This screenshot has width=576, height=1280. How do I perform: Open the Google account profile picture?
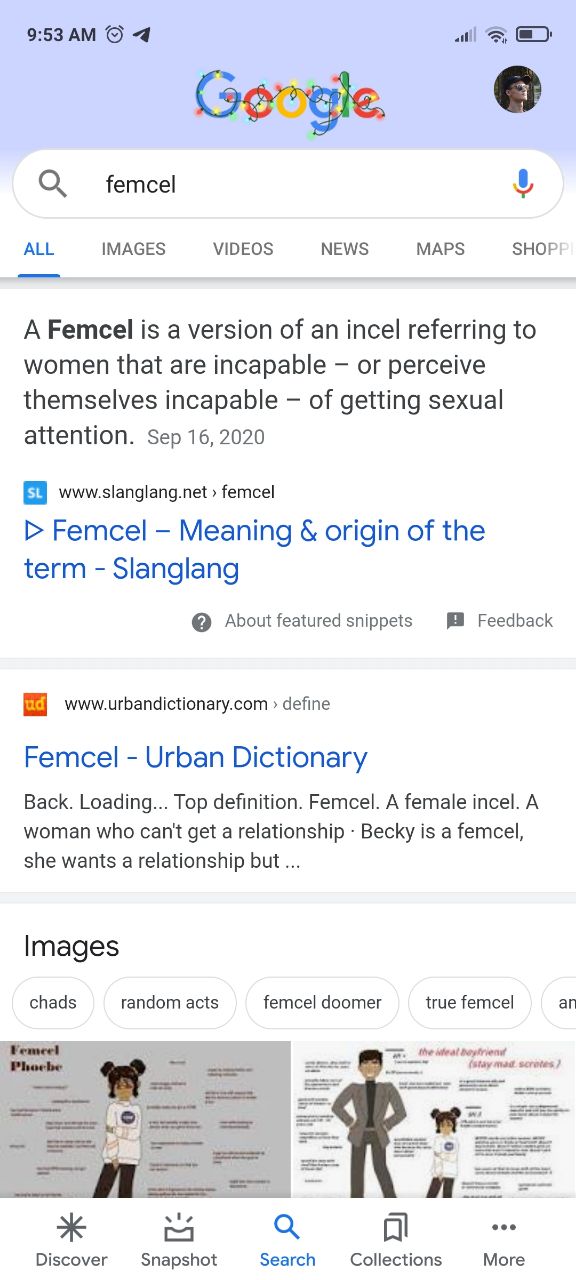point(518,90)
